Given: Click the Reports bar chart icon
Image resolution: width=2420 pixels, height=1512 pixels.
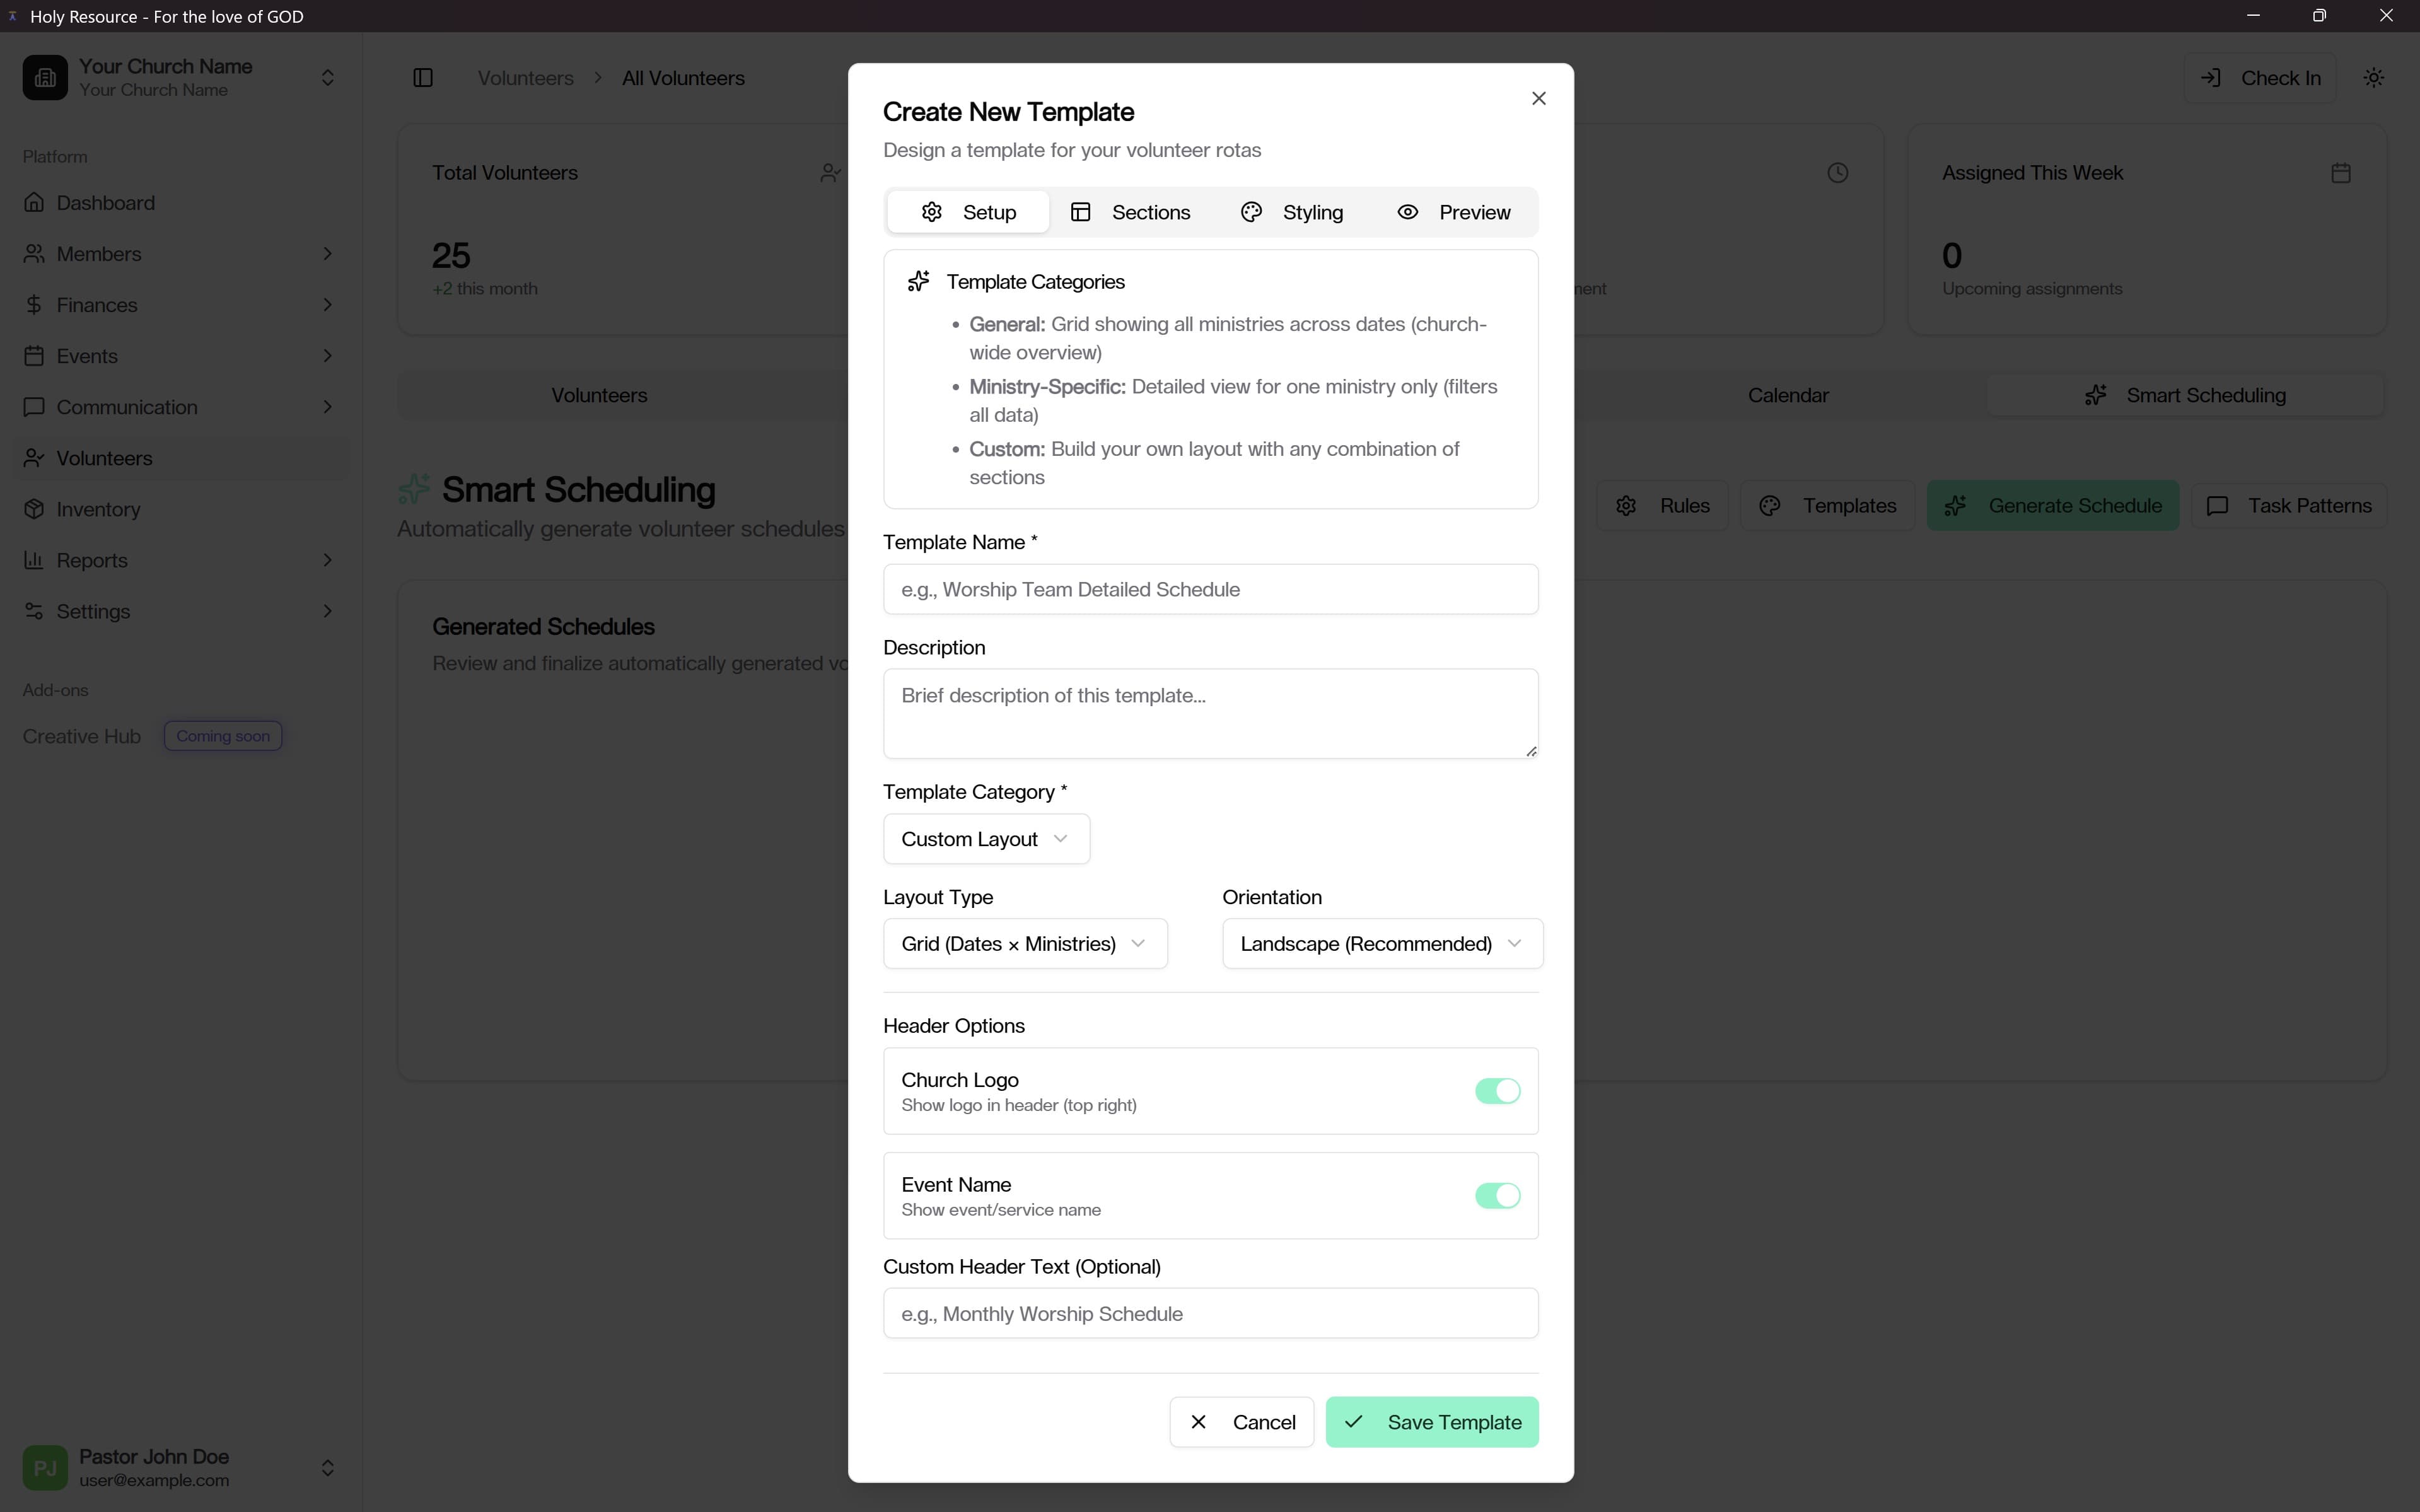Looking at the screenshot, I should [x=34, y=559].
